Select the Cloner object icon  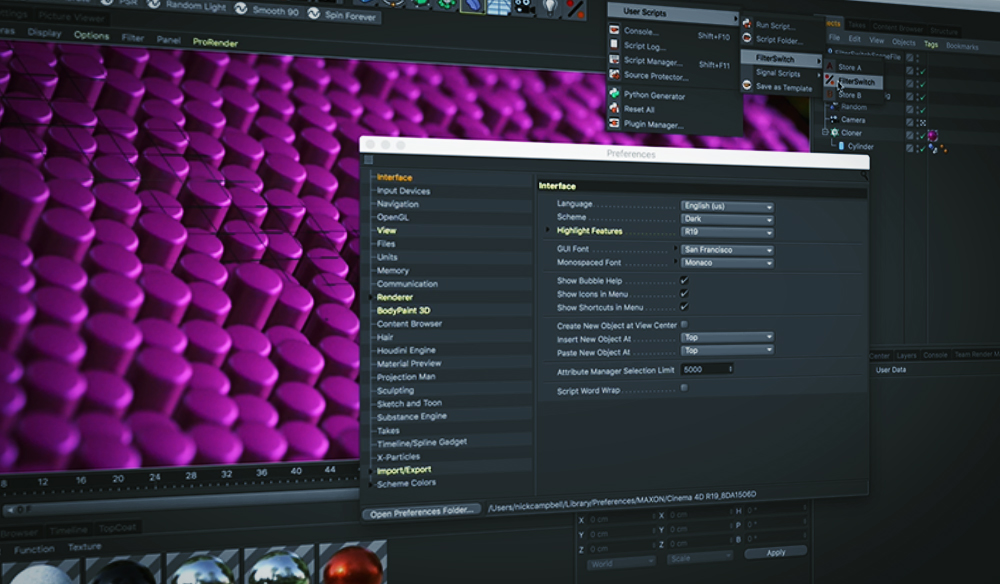click(x=834, y=133)
